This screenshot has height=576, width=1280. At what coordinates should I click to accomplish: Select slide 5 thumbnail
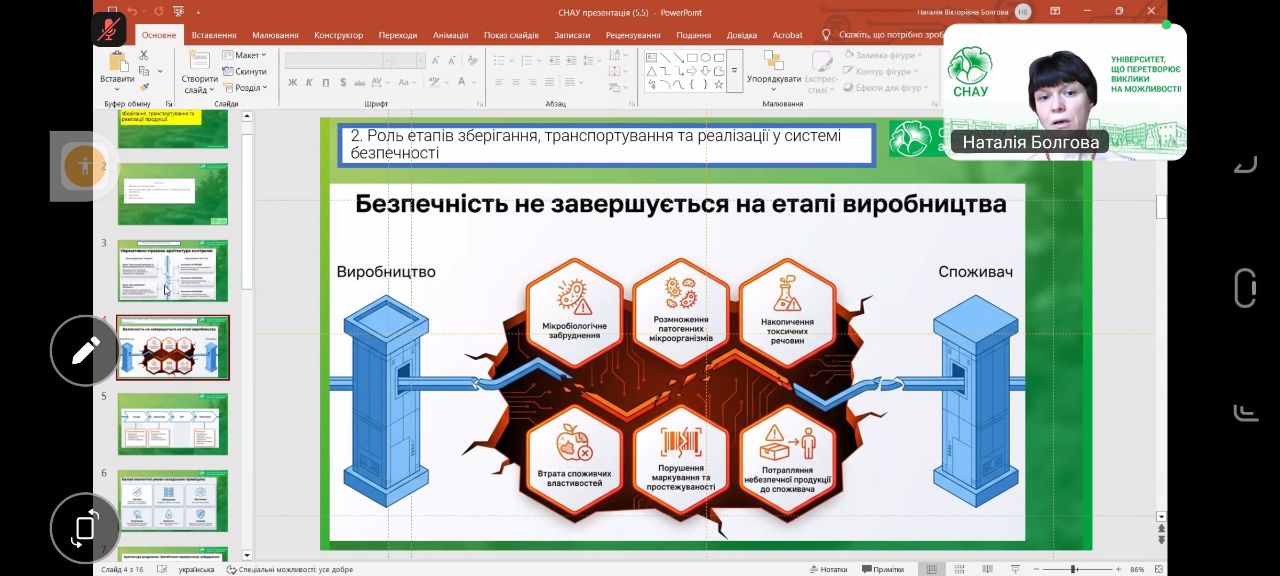[x=173, y=424]
